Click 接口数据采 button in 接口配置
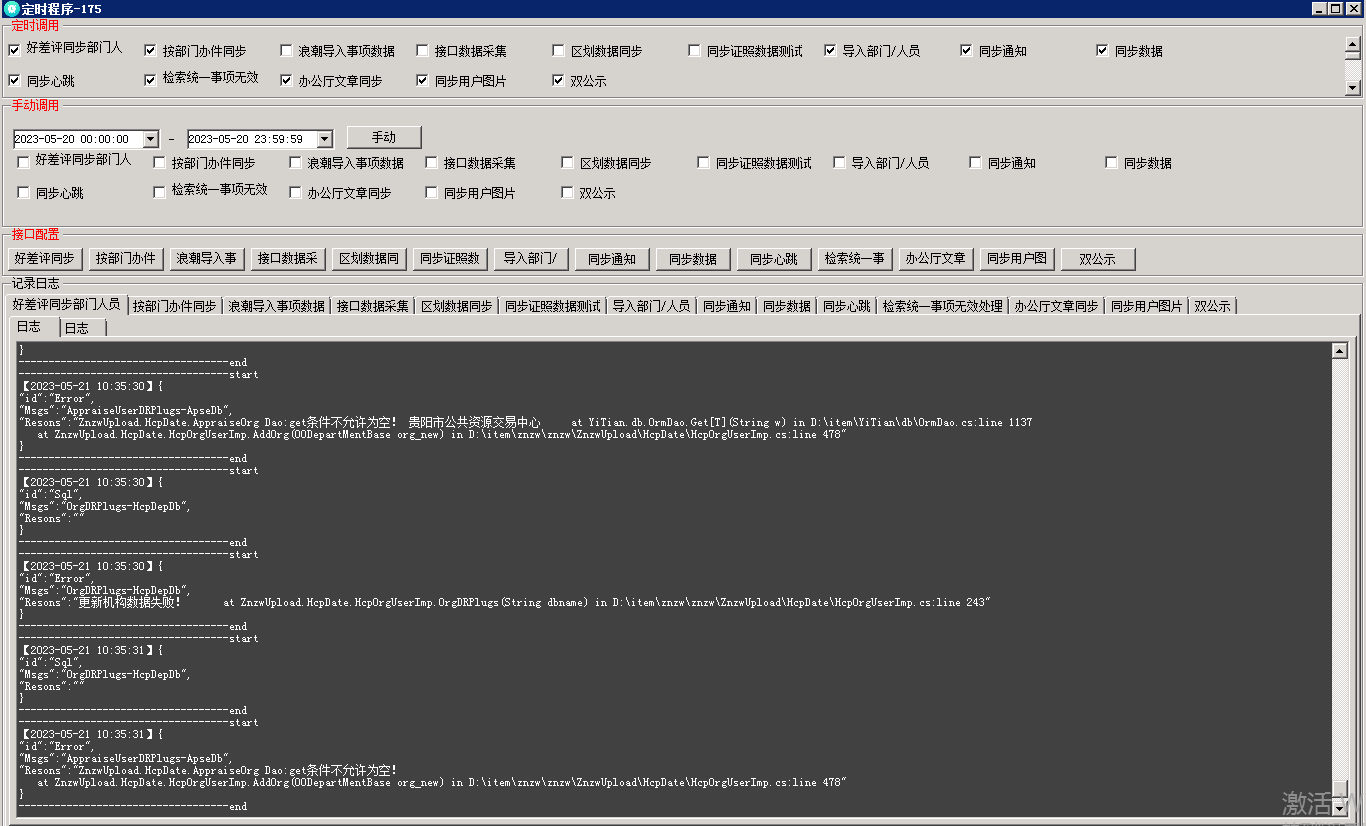Image resolution: width=1366 pixels, height=826 pixels. coord(288,259)
